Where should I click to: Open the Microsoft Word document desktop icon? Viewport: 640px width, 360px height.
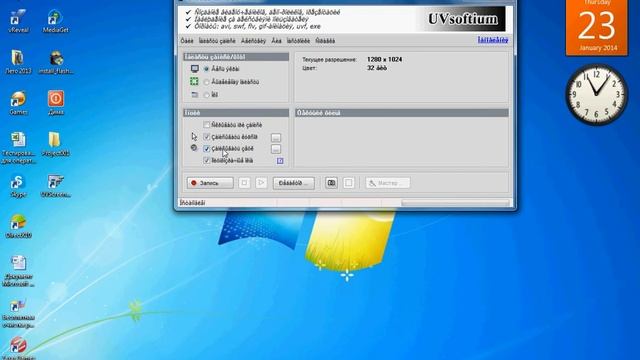point(18,271)
